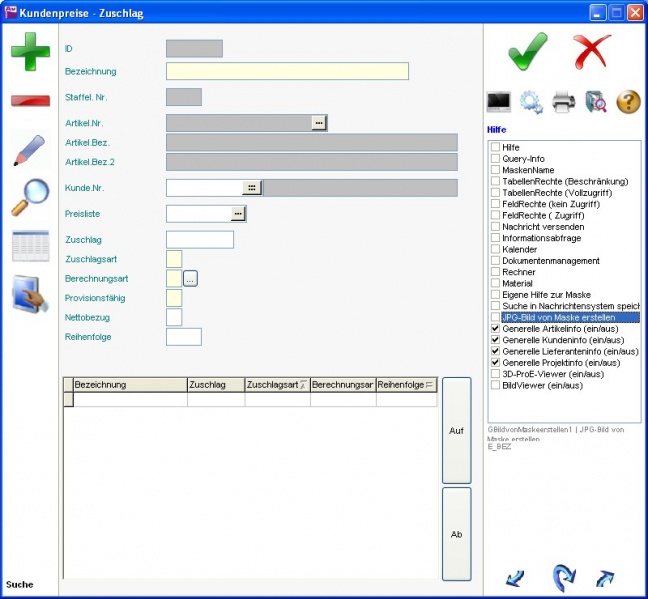Open the Preisliste lookup button
This screenshot has width=648, height=599.
(238, 214)
